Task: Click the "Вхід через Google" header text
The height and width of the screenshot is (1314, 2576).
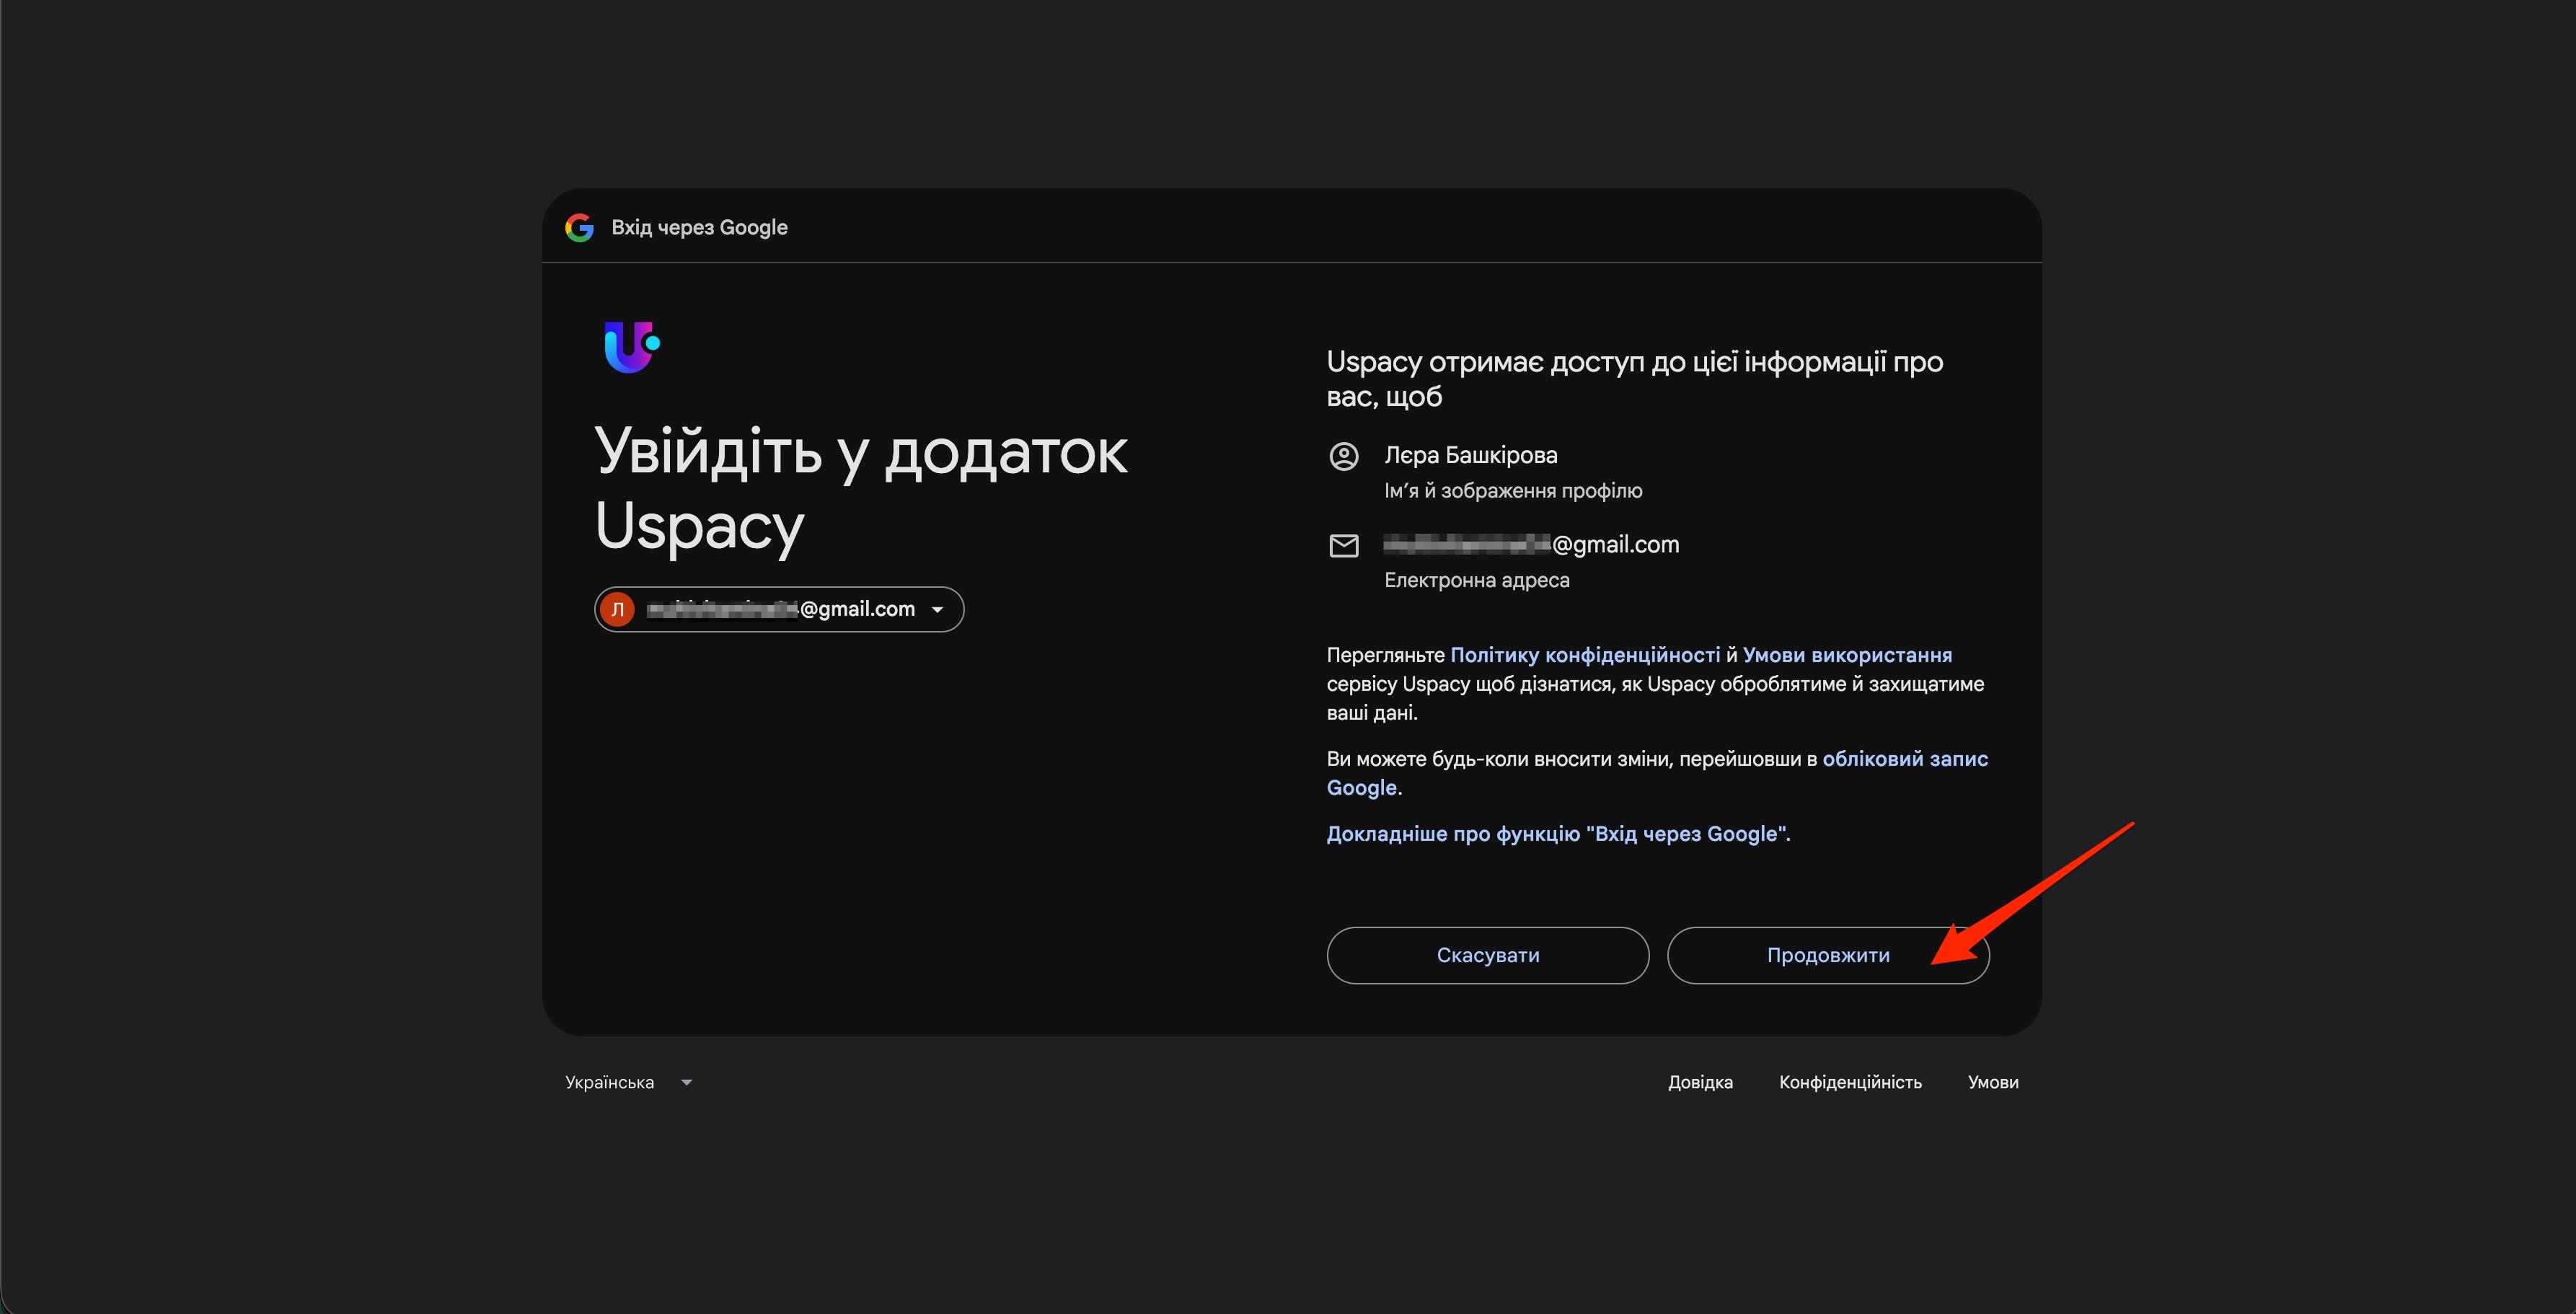Action: [x=699, y=228]
